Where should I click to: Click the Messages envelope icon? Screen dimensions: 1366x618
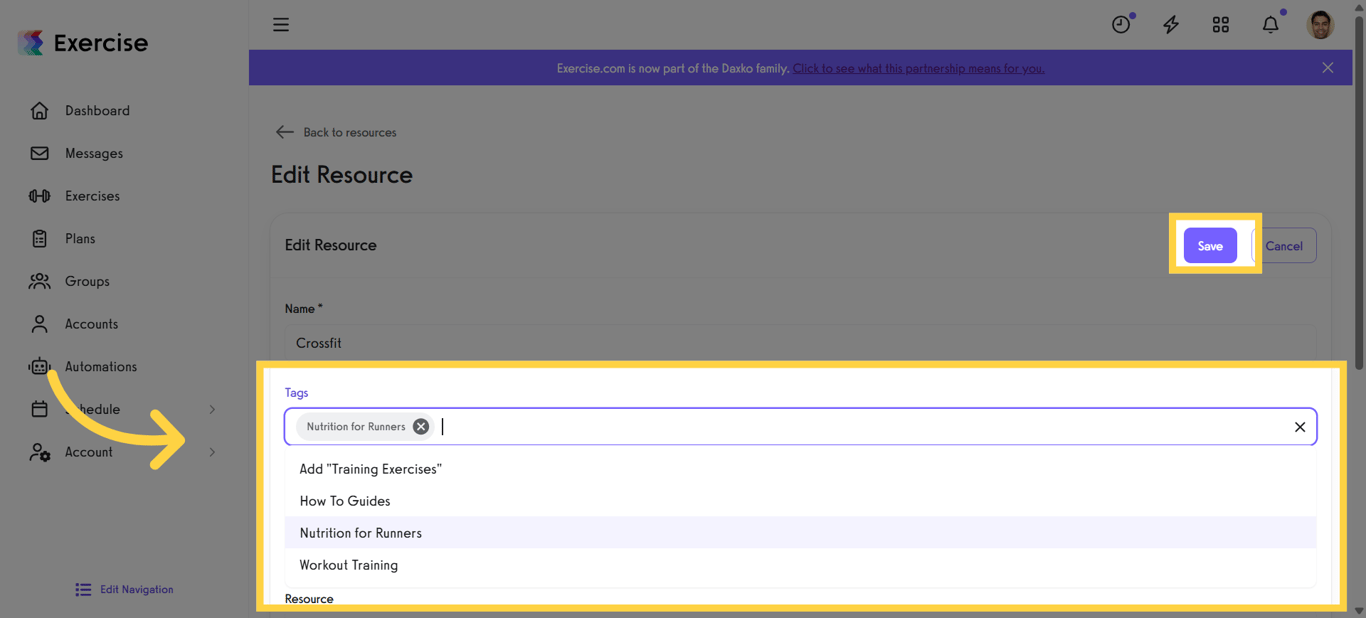click(x=39, y=154)
